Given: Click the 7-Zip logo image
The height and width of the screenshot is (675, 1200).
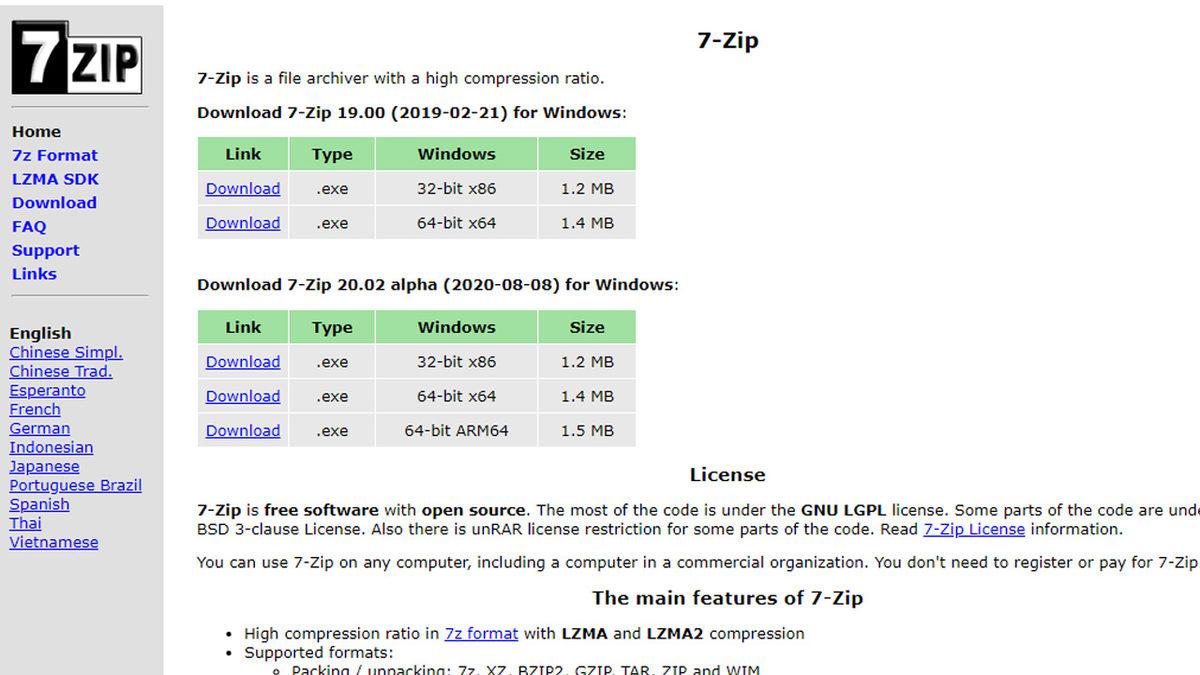Looking at the screenshot, I should tap(77, 58).
